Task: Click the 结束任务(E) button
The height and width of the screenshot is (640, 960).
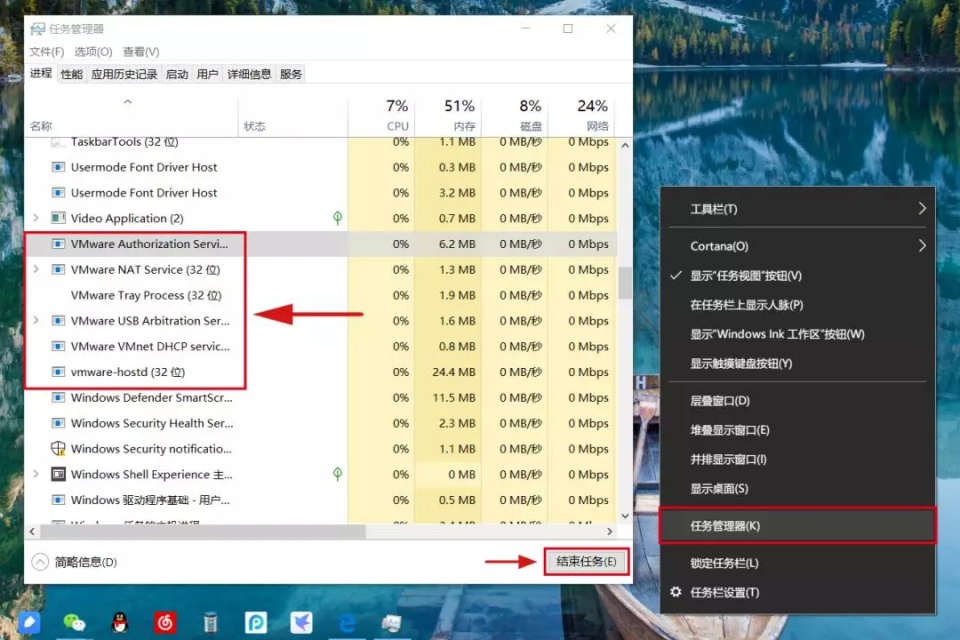Action: click(587, 562)
